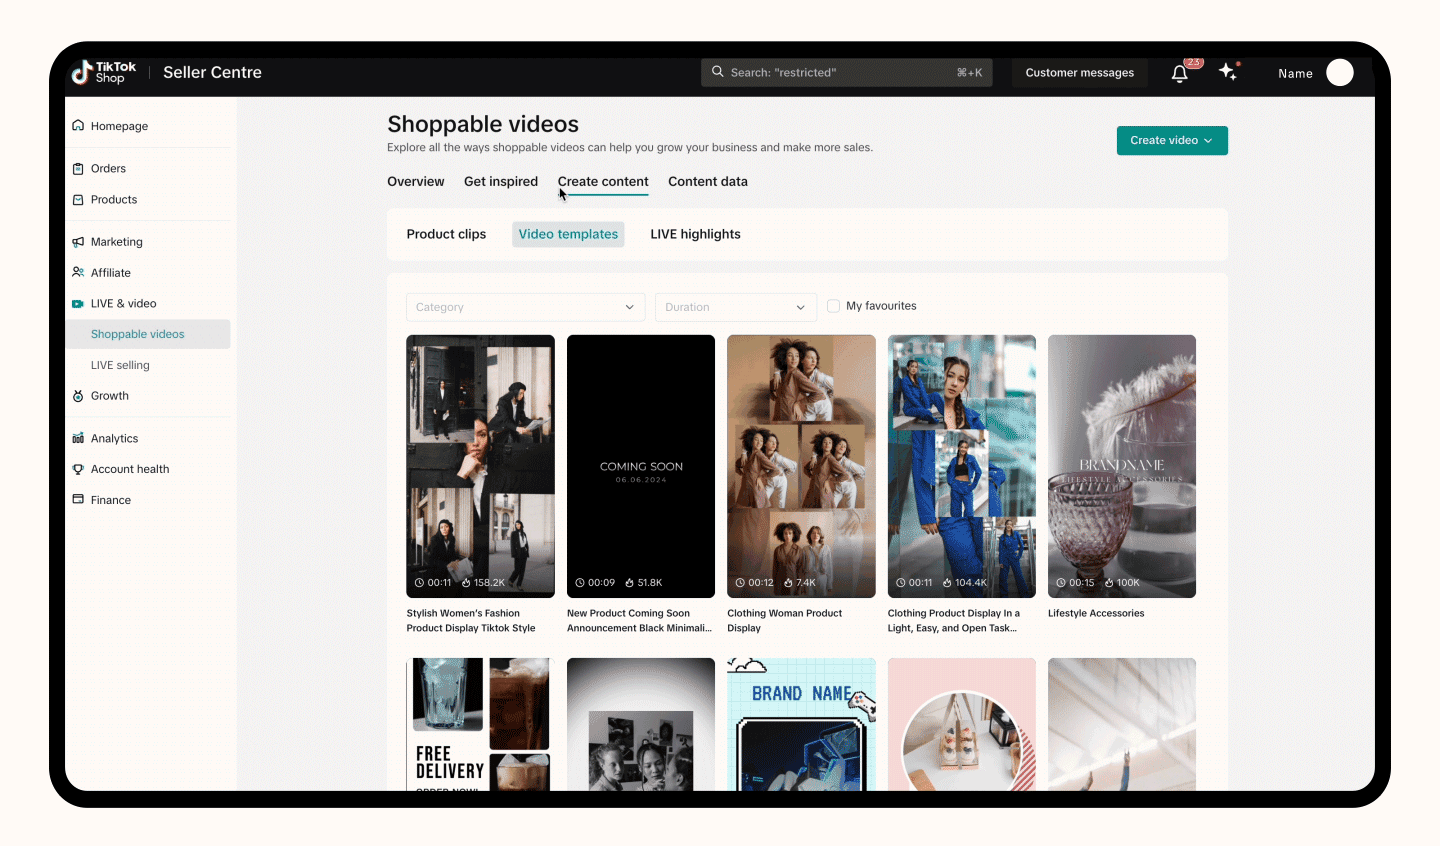Screen dimensions: 1440x846
Task: Open the Content data tab
Action: 708,181
